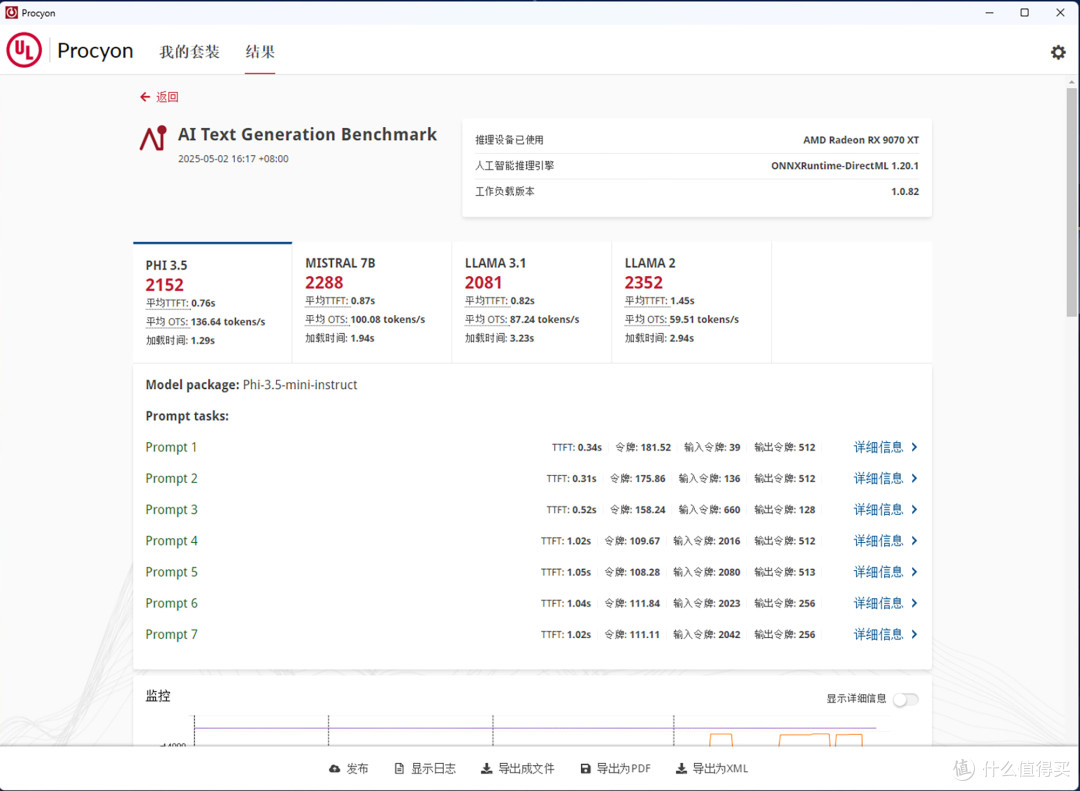
Task: Expand details chevron for Prompt 5
Action: point(914,572)
